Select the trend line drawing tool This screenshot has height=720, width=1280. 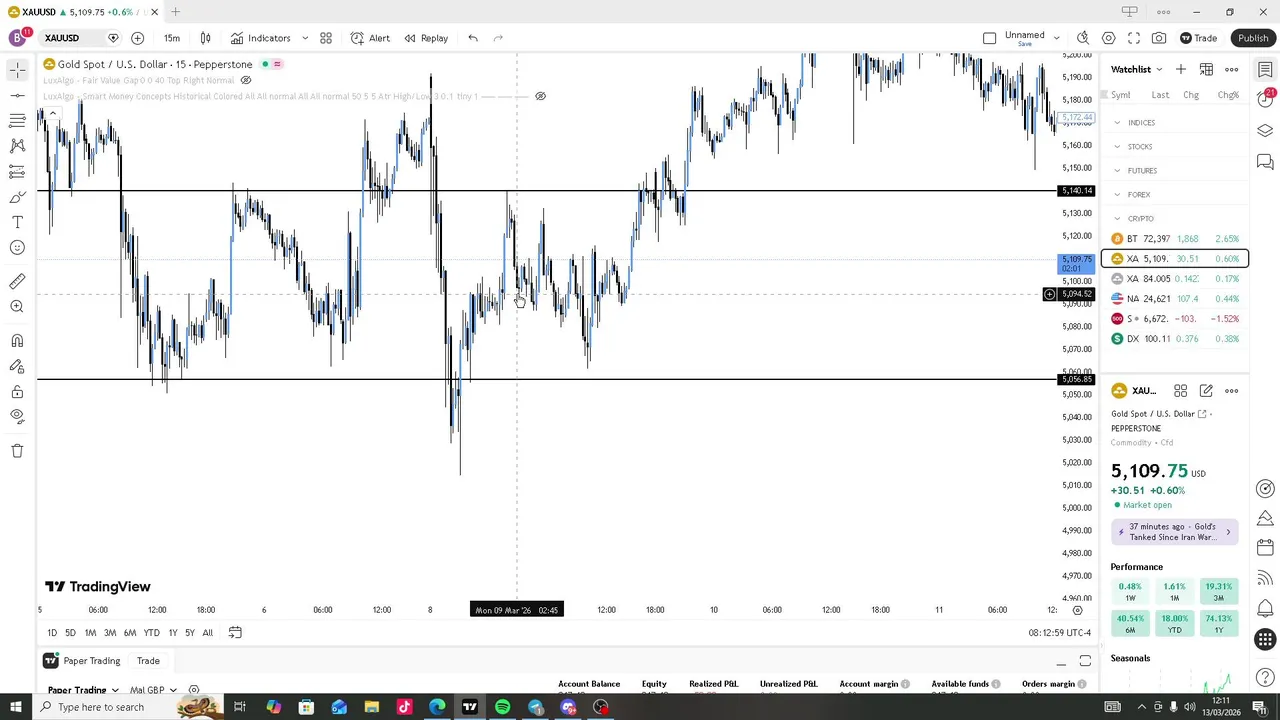[x=17, y=95]
